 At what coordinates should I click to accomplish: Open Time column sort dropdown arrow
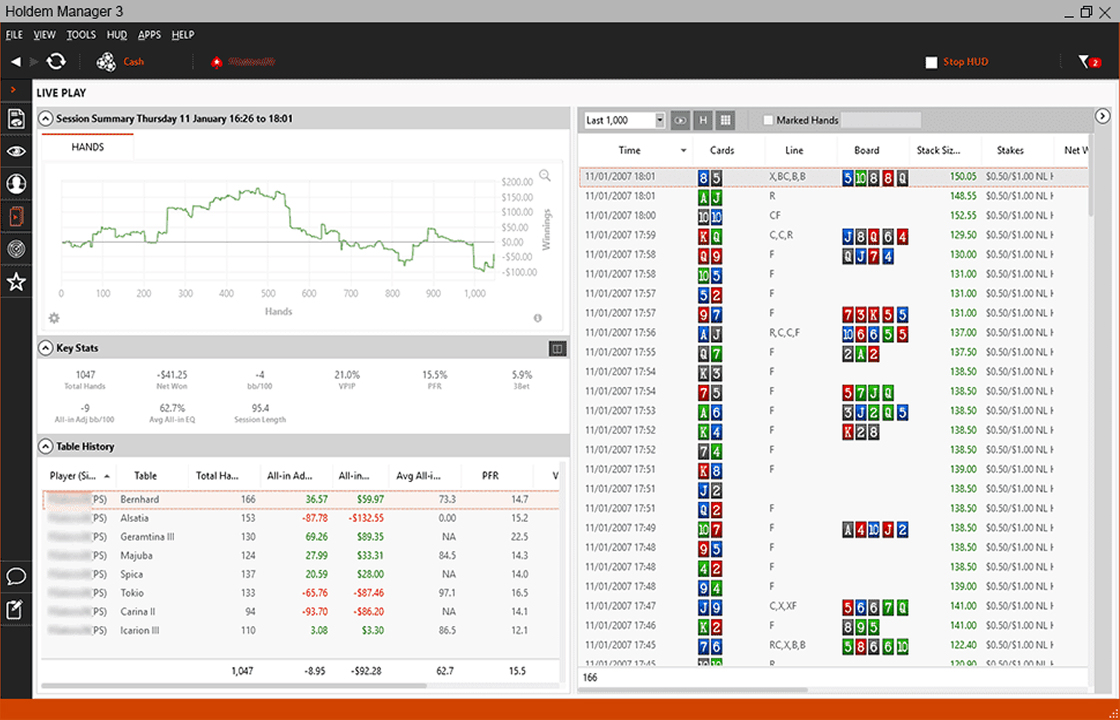(x=684, y=151)
